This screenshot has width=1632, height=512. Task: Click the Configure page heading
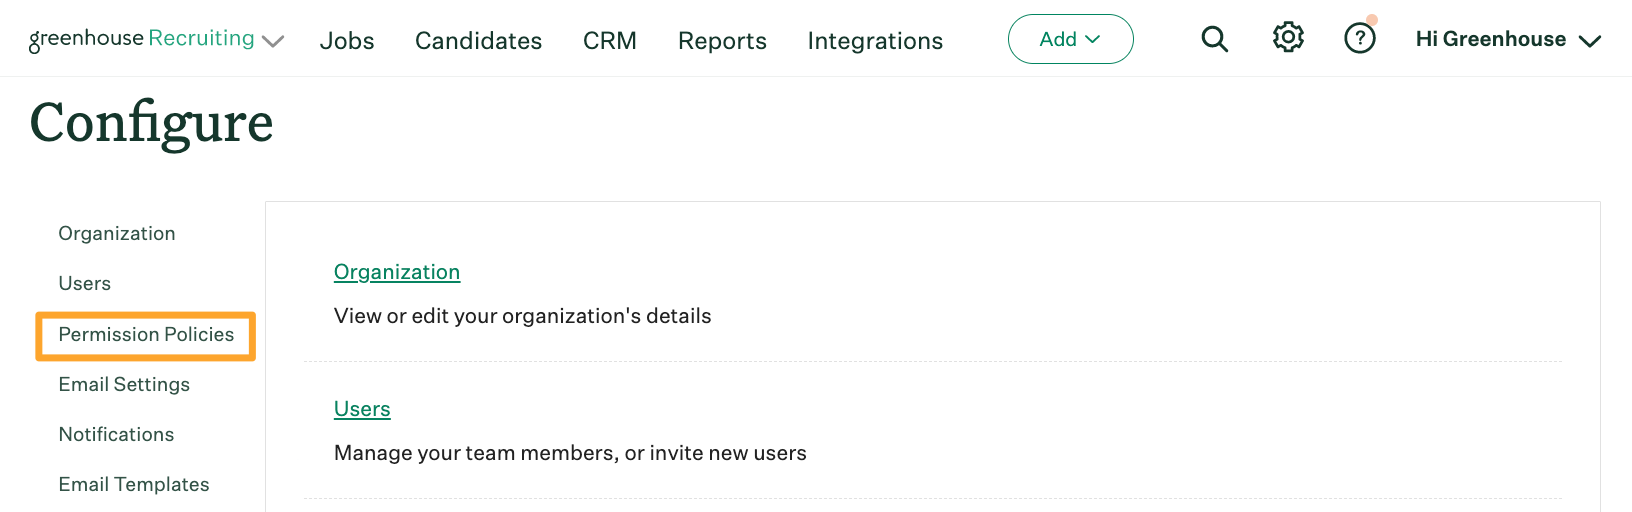click(x=151, y=124)
